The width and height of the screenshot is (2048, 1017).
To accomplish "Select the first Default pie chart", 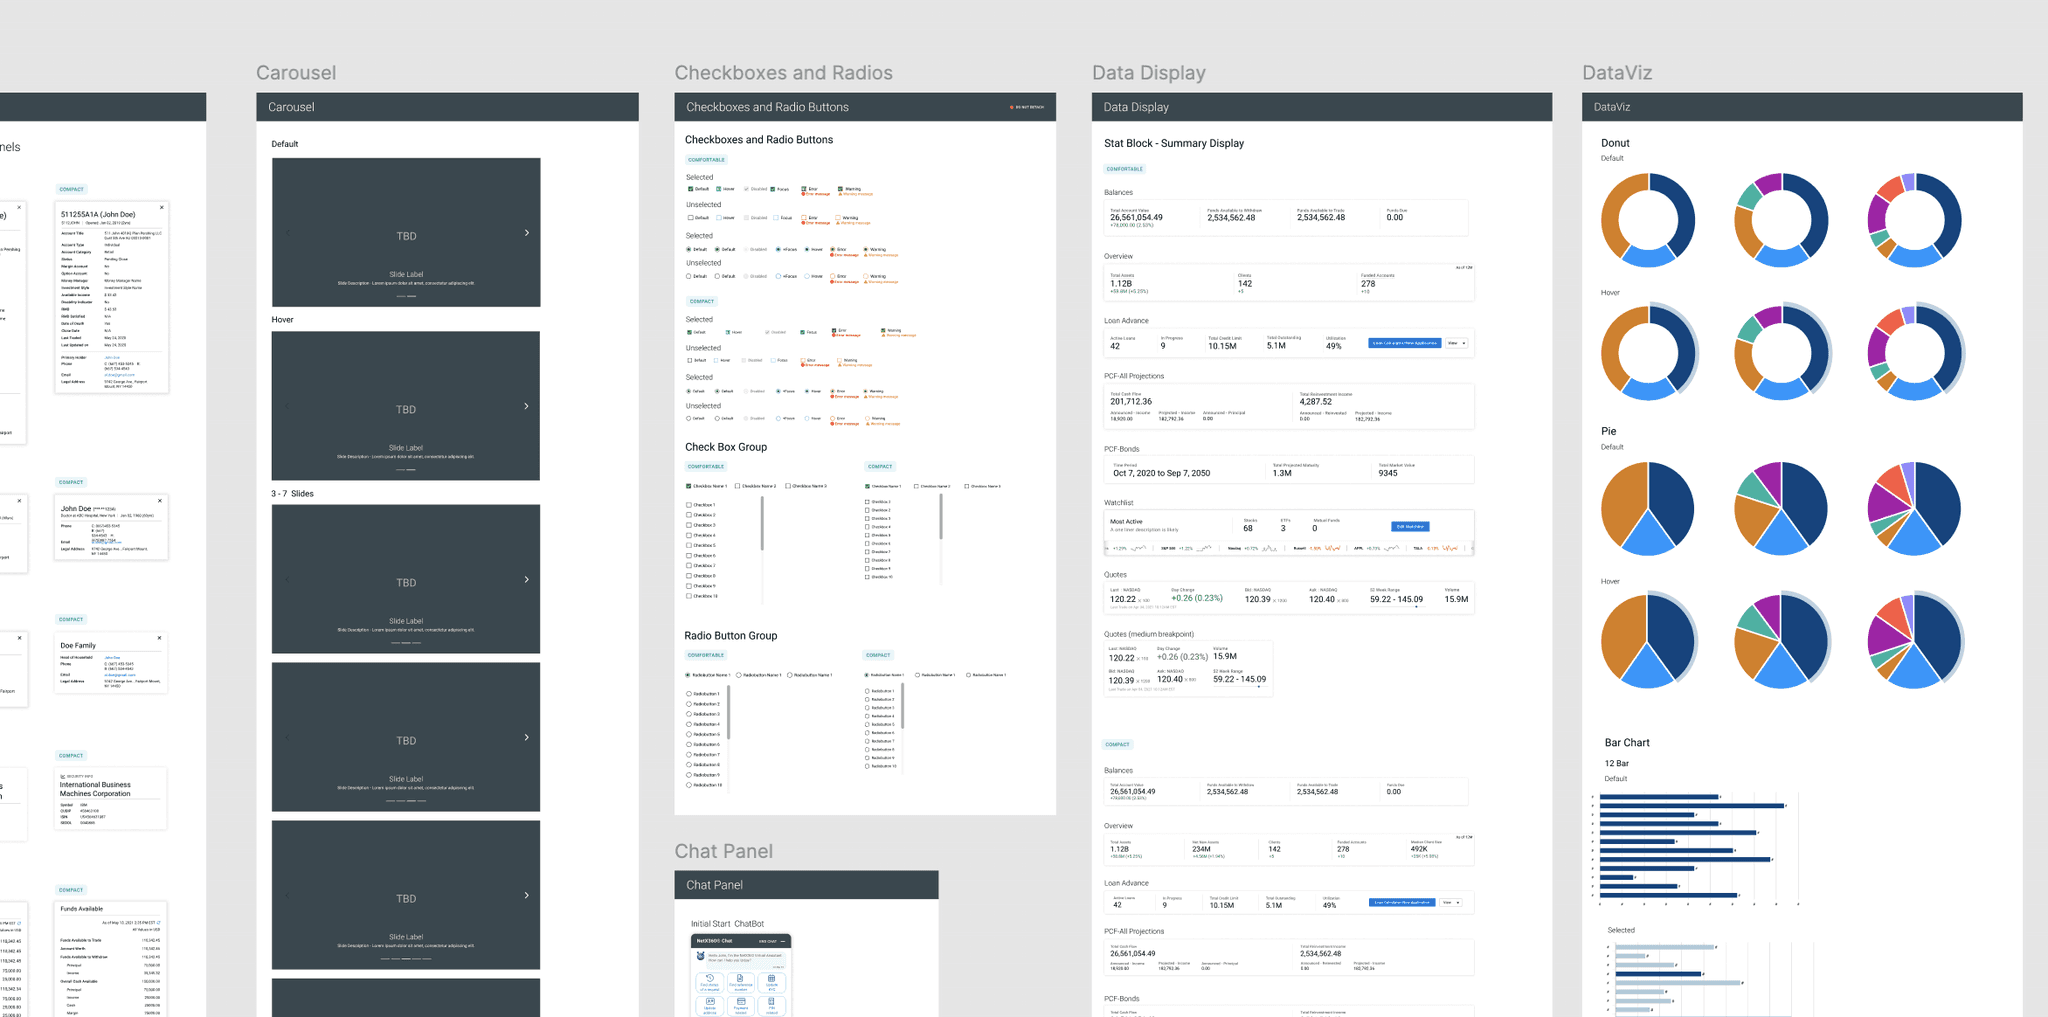I will 1648,508.
